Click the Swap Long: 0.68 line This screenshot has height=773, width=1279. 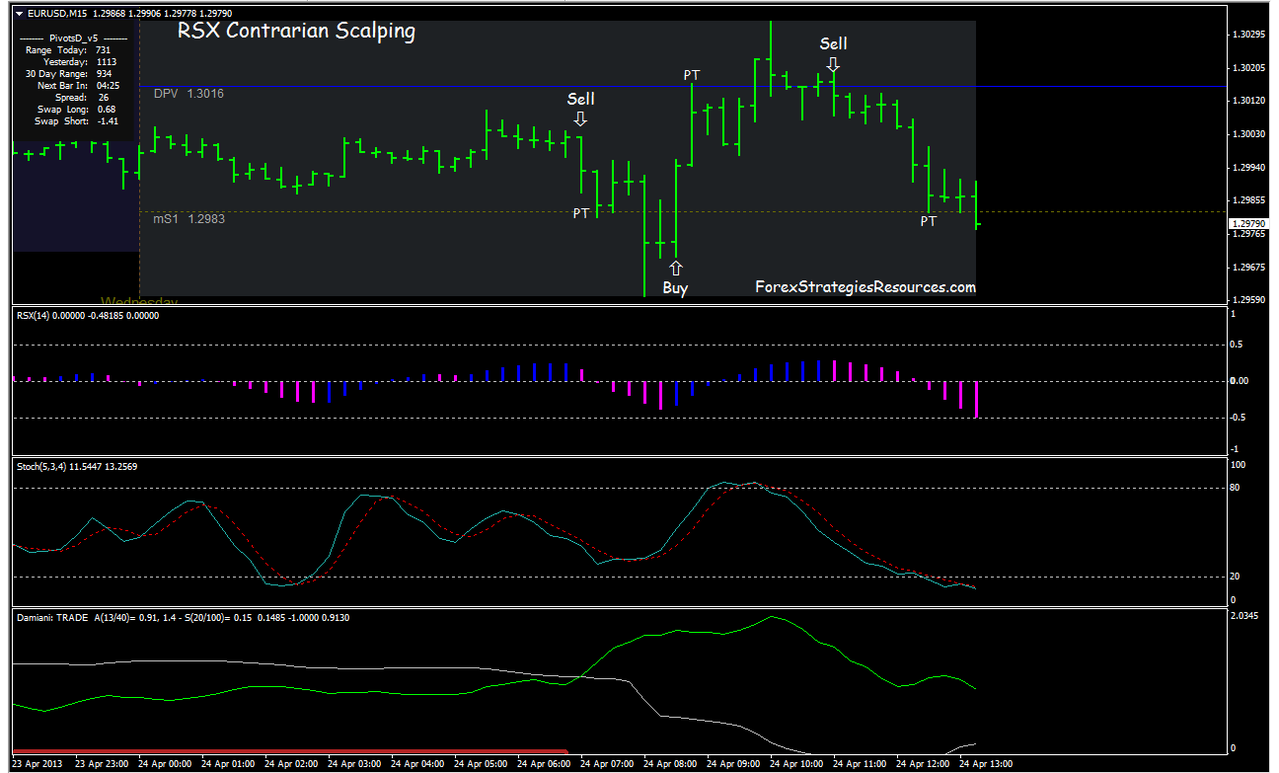click(74, 109)
